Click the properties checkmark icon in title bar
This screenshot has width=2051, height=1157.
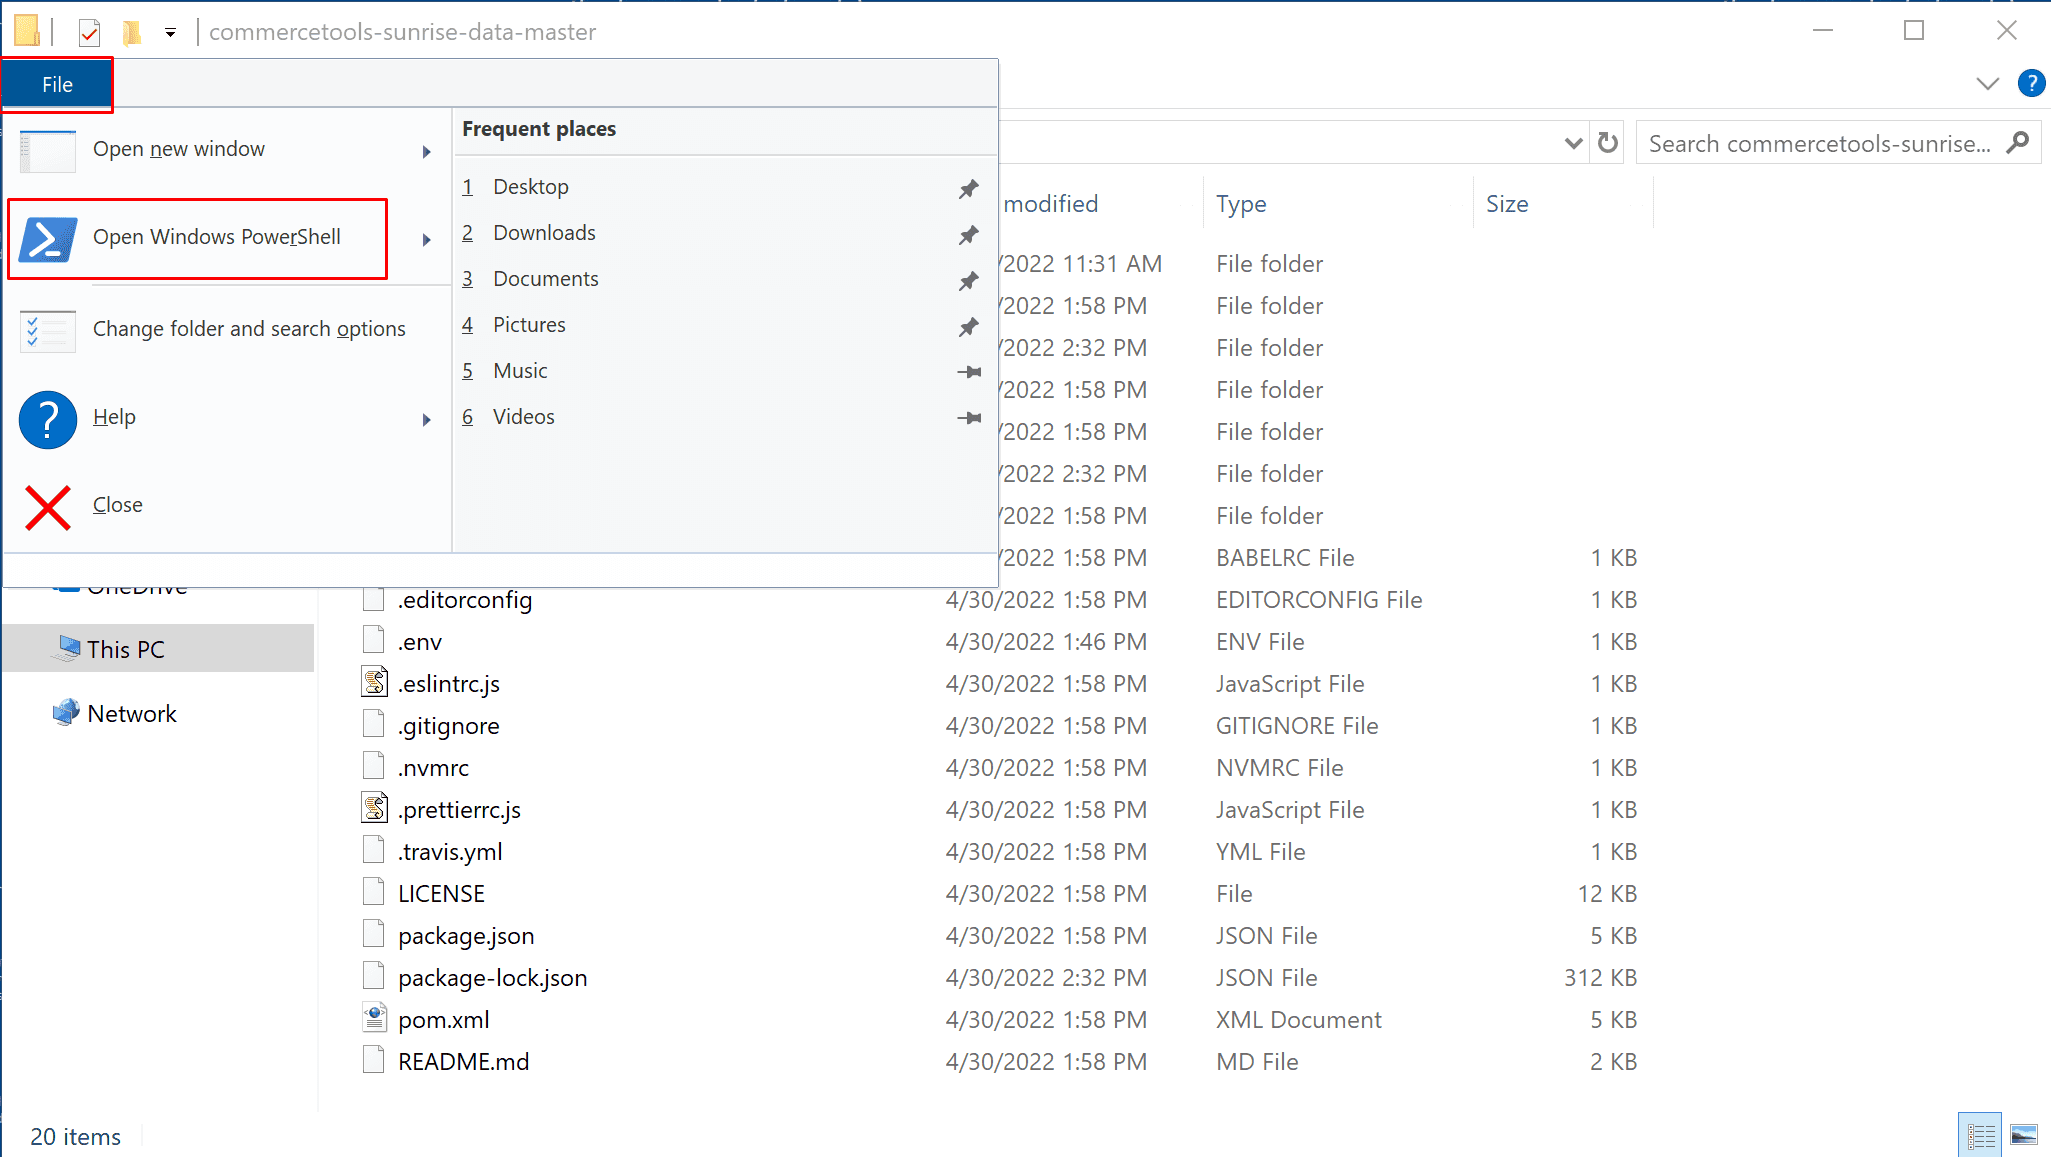coord(89,33)
